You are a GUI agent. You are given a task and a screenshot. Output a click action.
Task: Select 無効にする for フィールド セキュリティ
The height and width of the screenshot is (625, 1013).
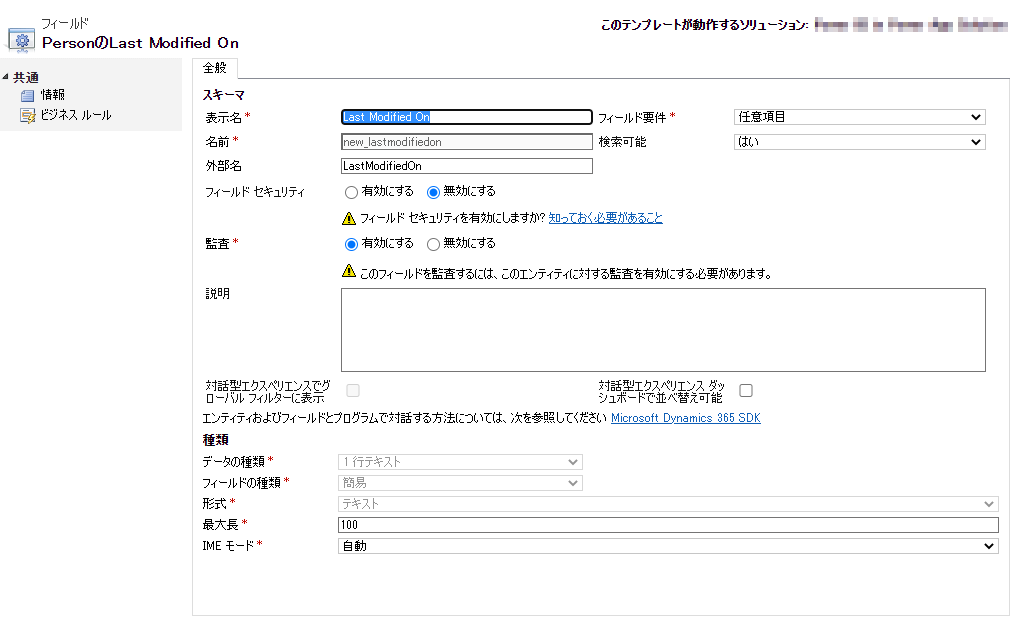433,192
